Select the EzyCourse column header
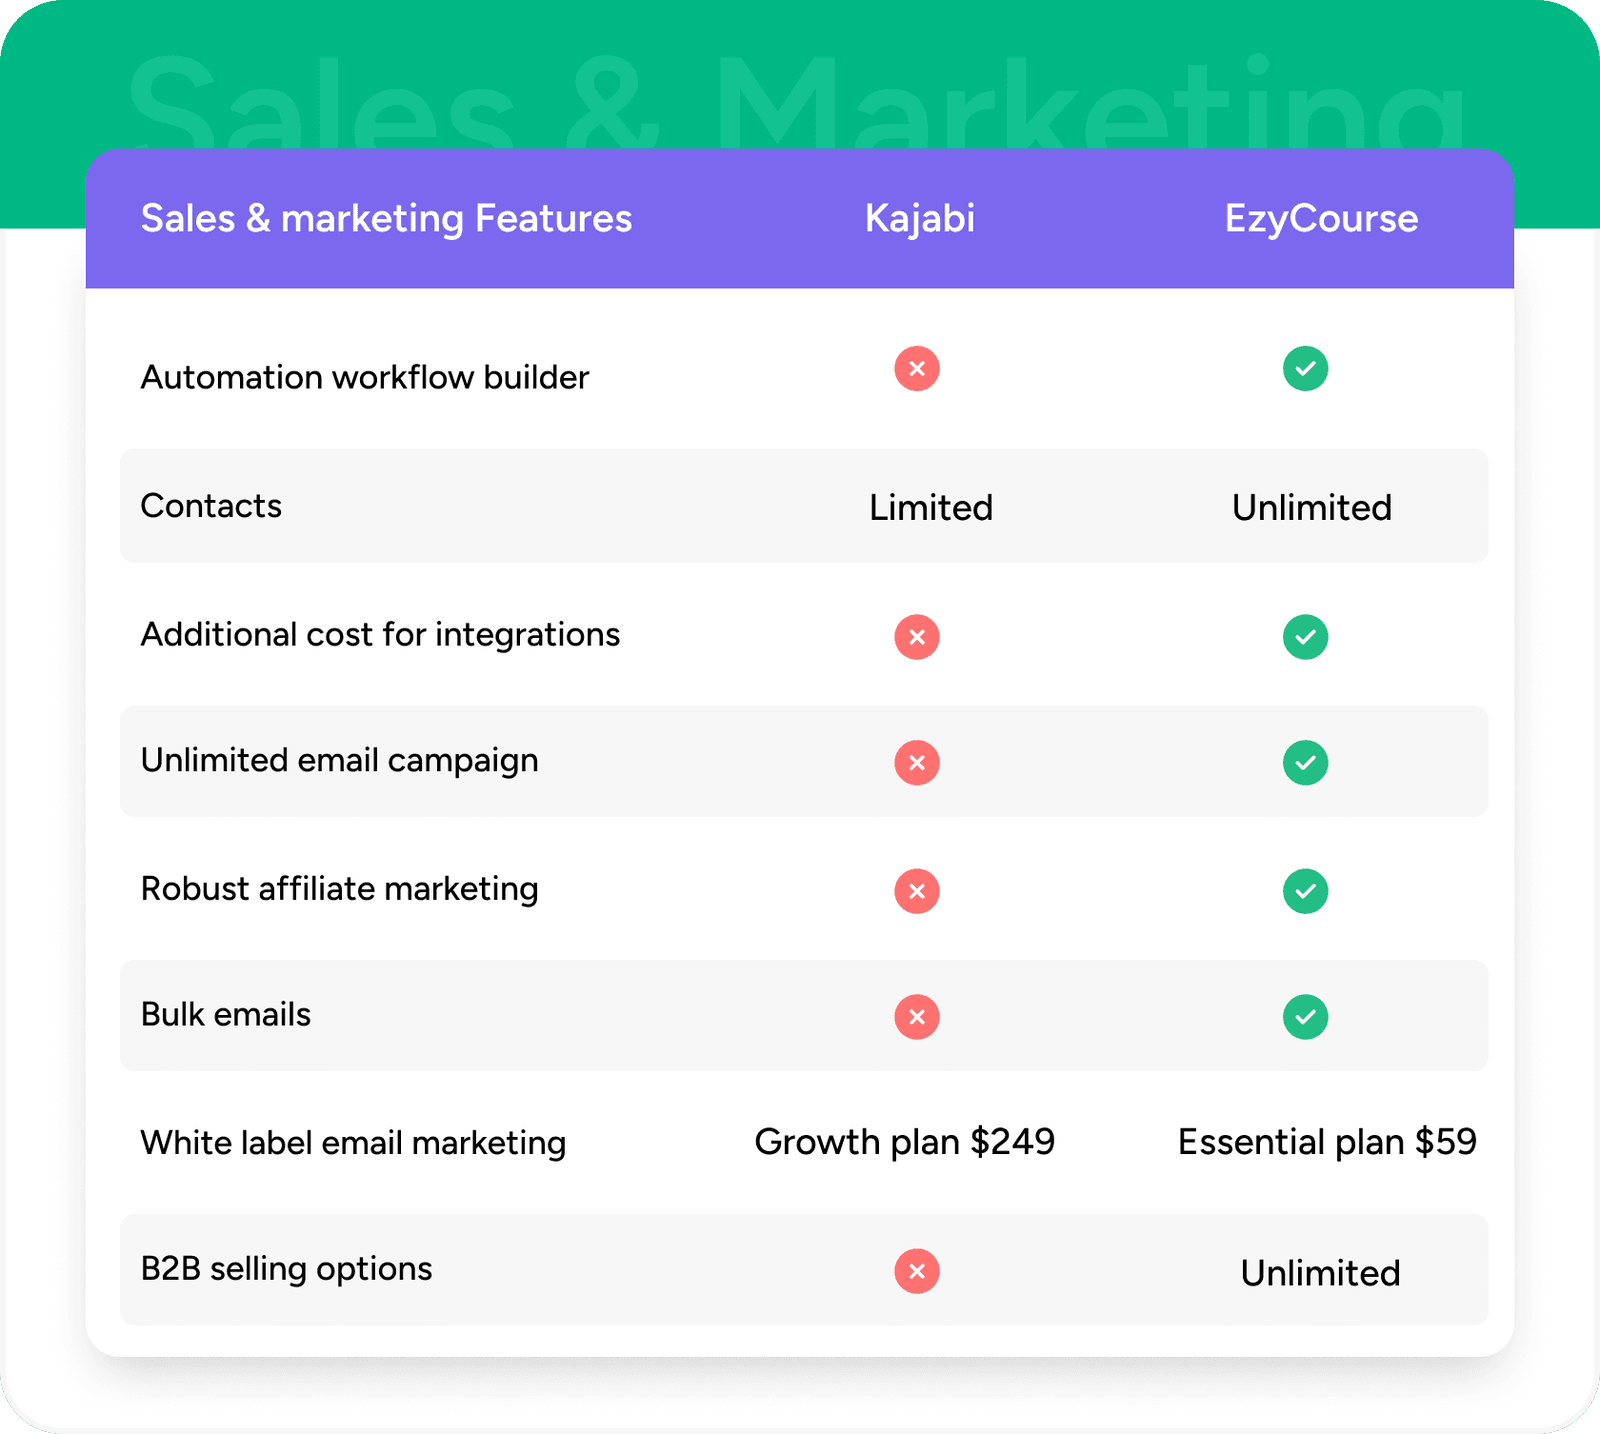Image resolution: width=1600 pixels, height=1434 pixels. click(1321, 219)
